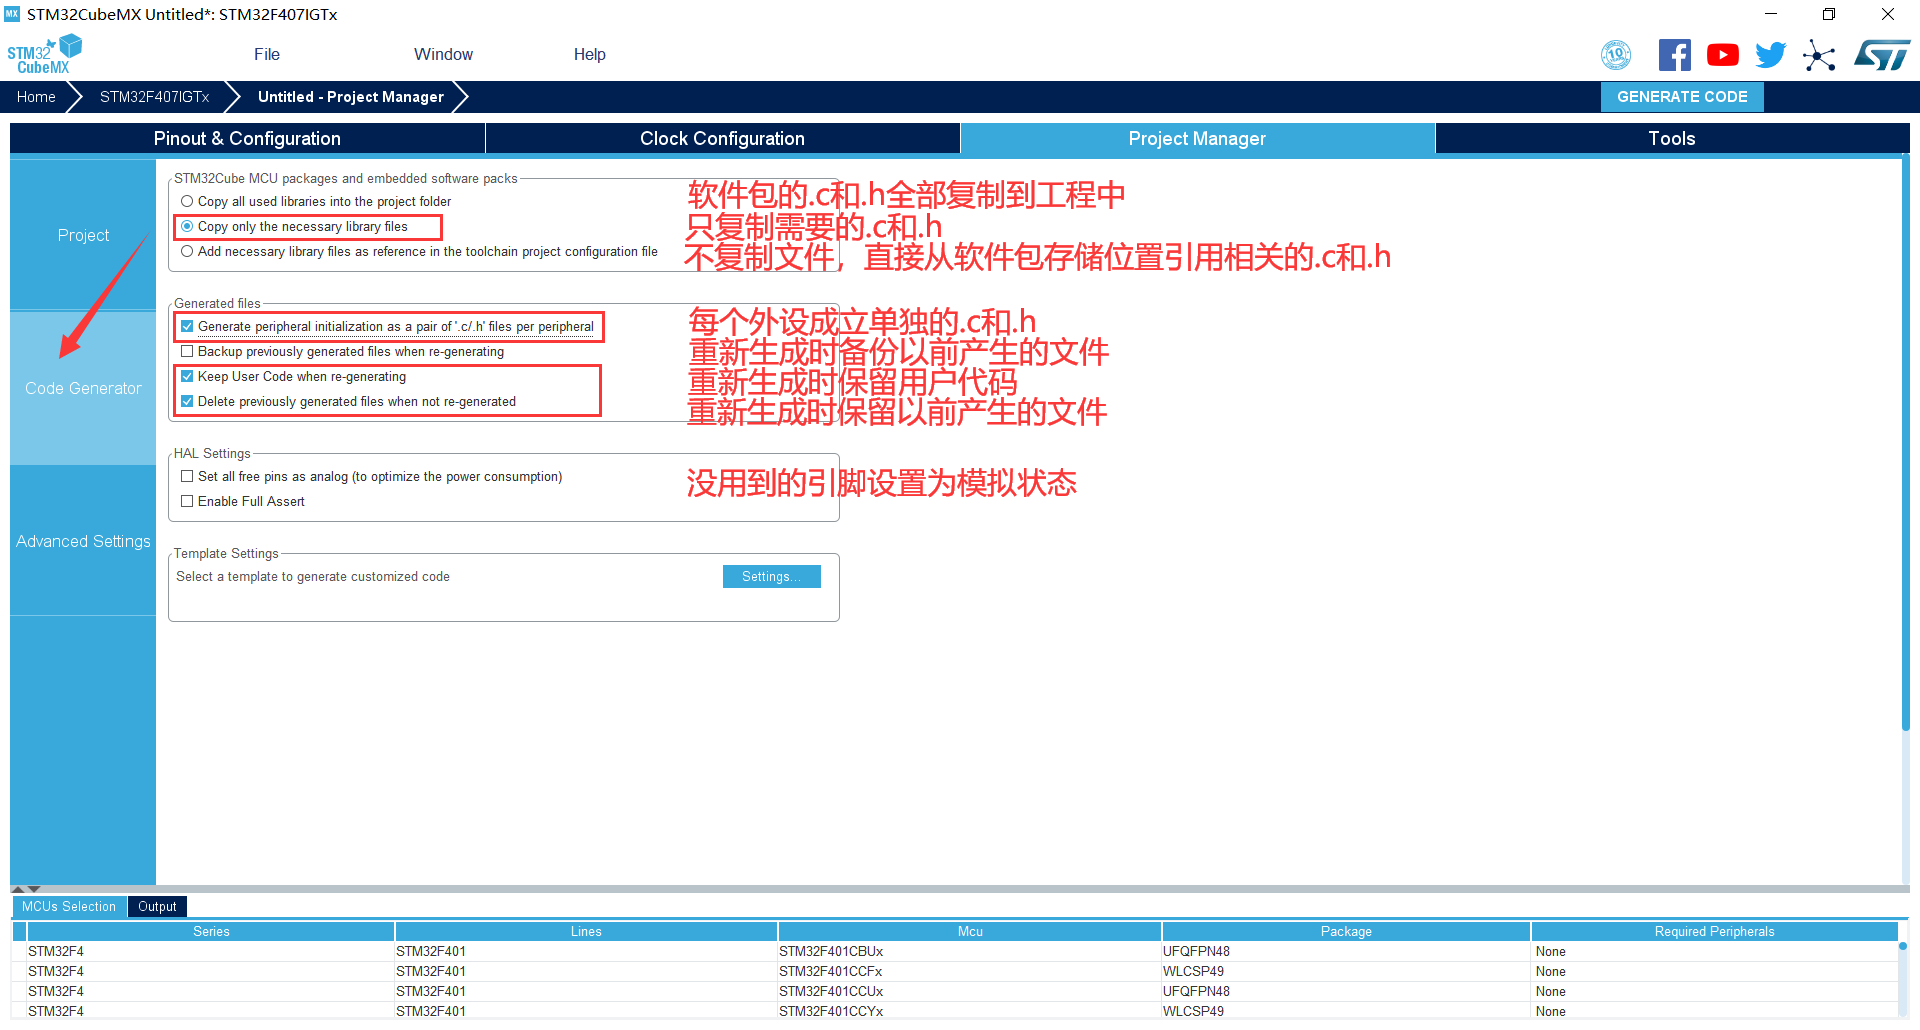Collapse the bottom panel using splitter arrows
1920x1030 pixels.
tap(34, 889)
